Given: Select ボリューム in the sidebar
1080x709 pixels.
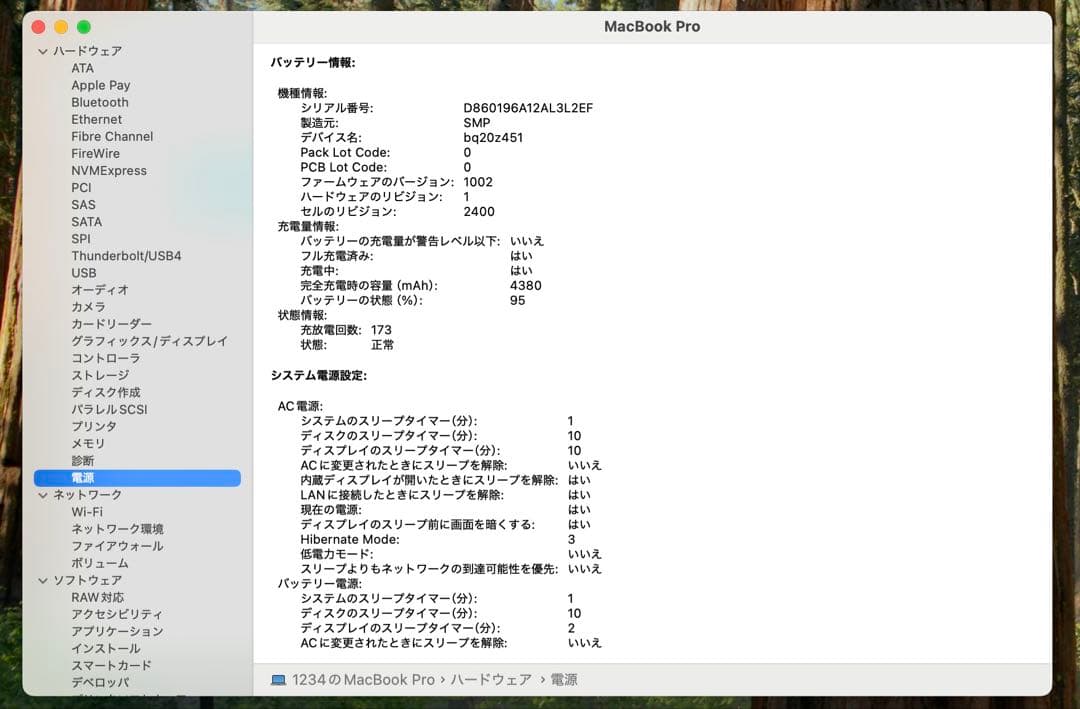Looking at the screenshot, I should [x=100, y=563].
